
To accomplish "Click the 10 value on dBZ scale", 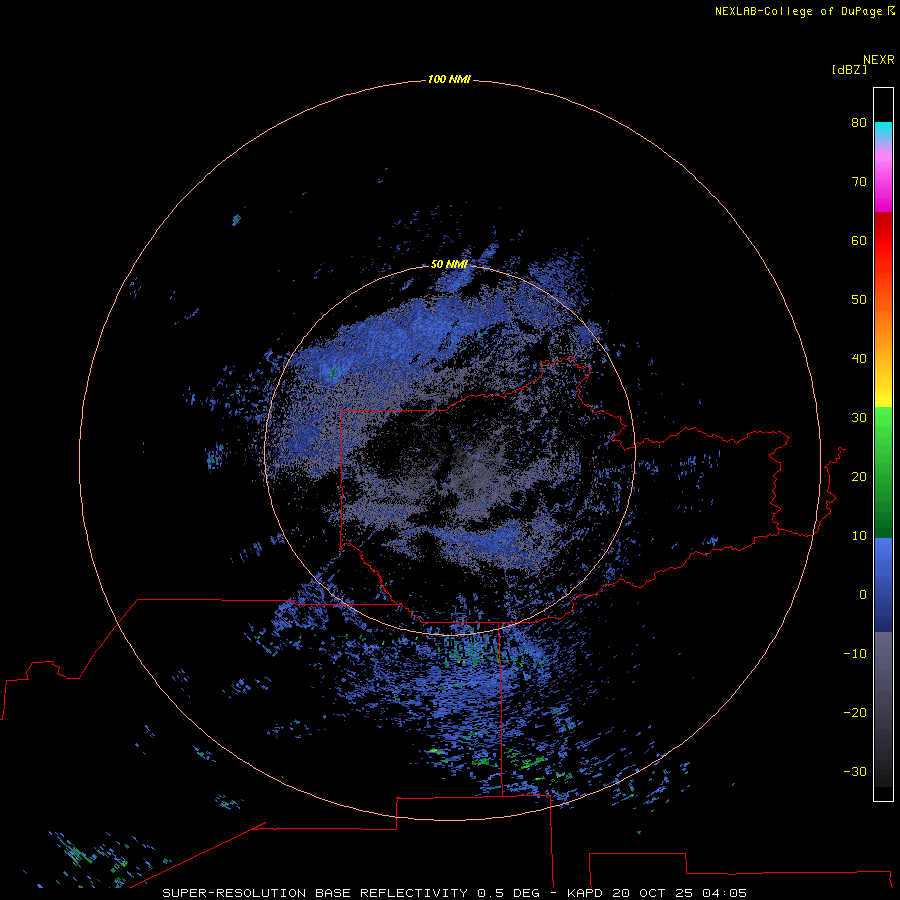I will pyautogui.click(x=859, y=536).
